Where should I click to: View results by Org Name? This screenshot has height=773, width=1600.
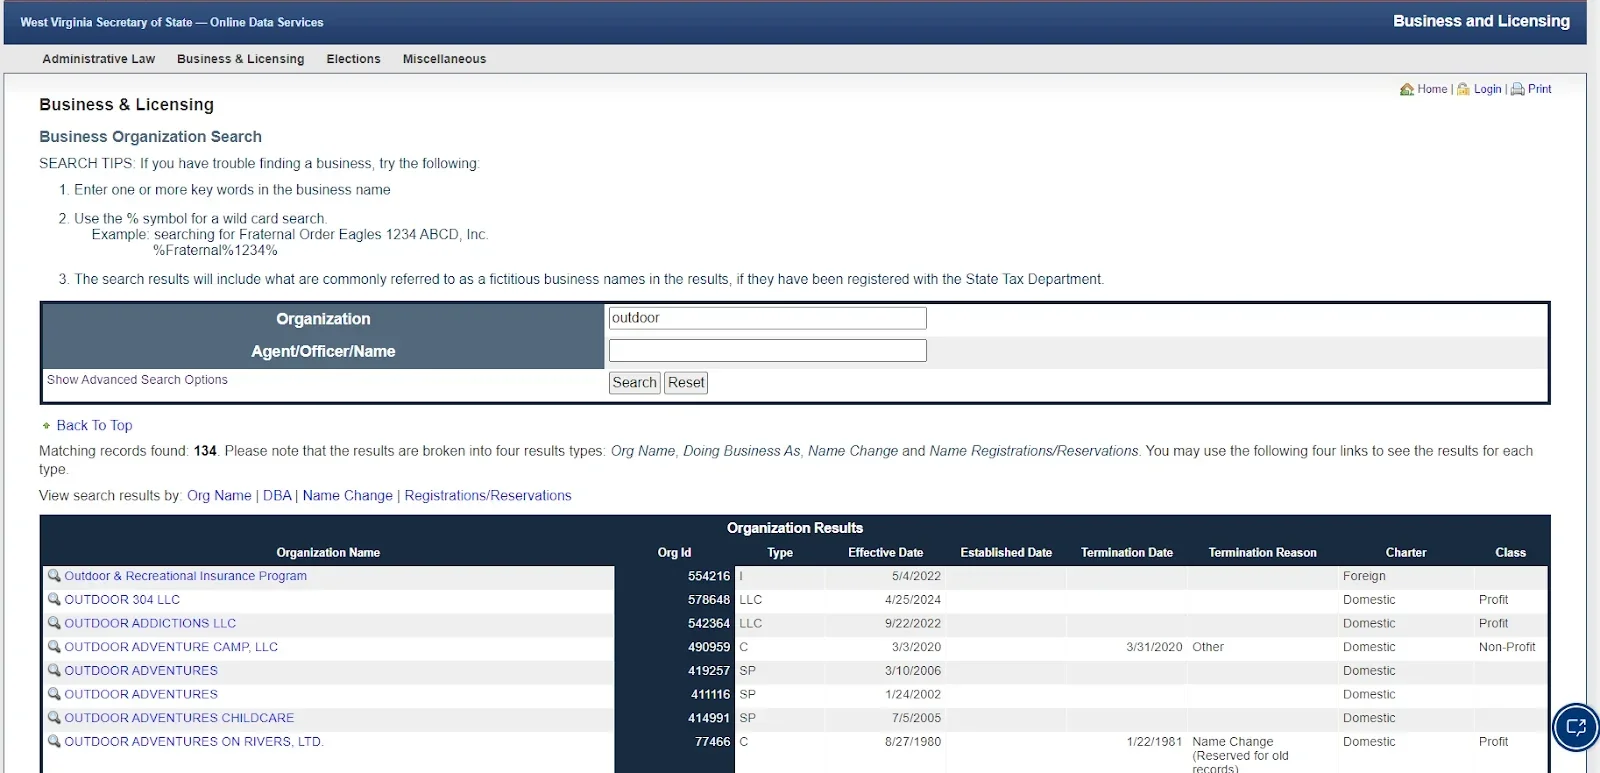(x=219, y=496)
